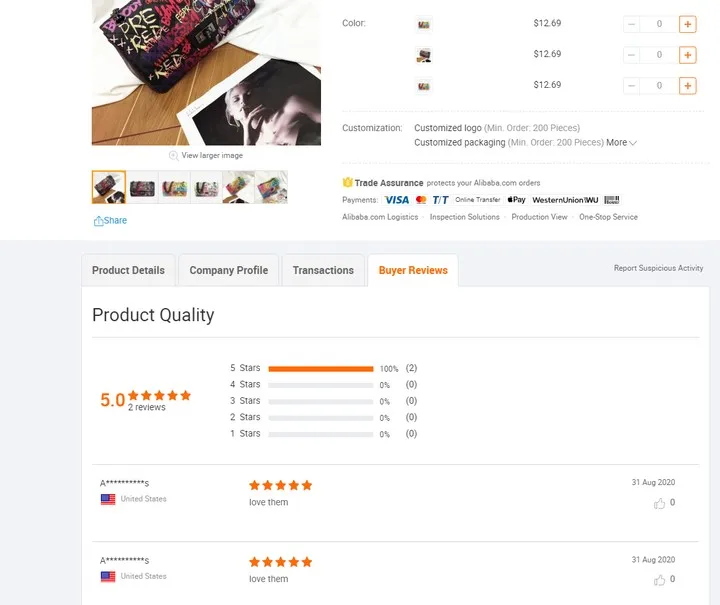Expand More customization options
The width and height of the screenshot is (720, 605).
coord(621,143)
